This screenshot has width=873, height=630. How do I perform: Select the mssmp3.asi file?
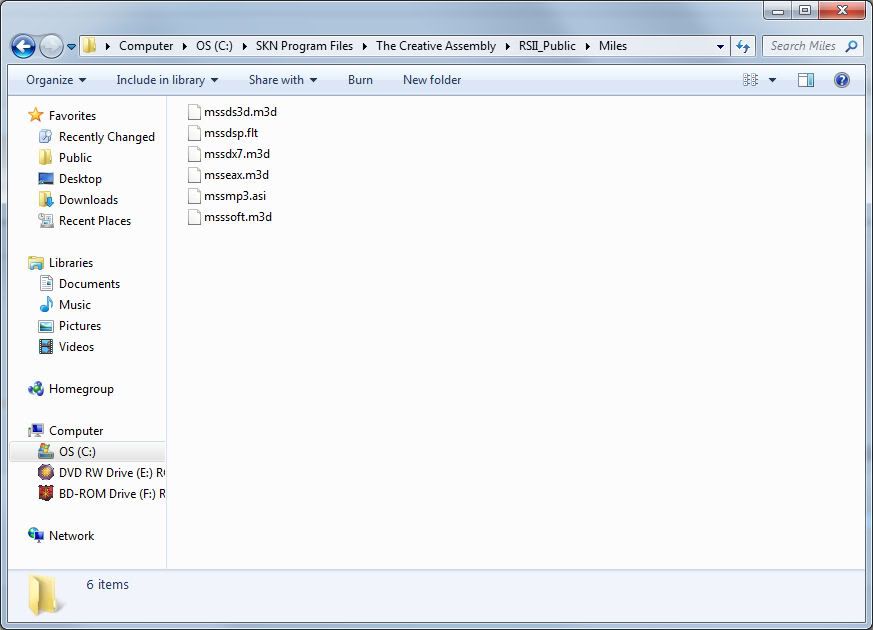coord(235,196)
